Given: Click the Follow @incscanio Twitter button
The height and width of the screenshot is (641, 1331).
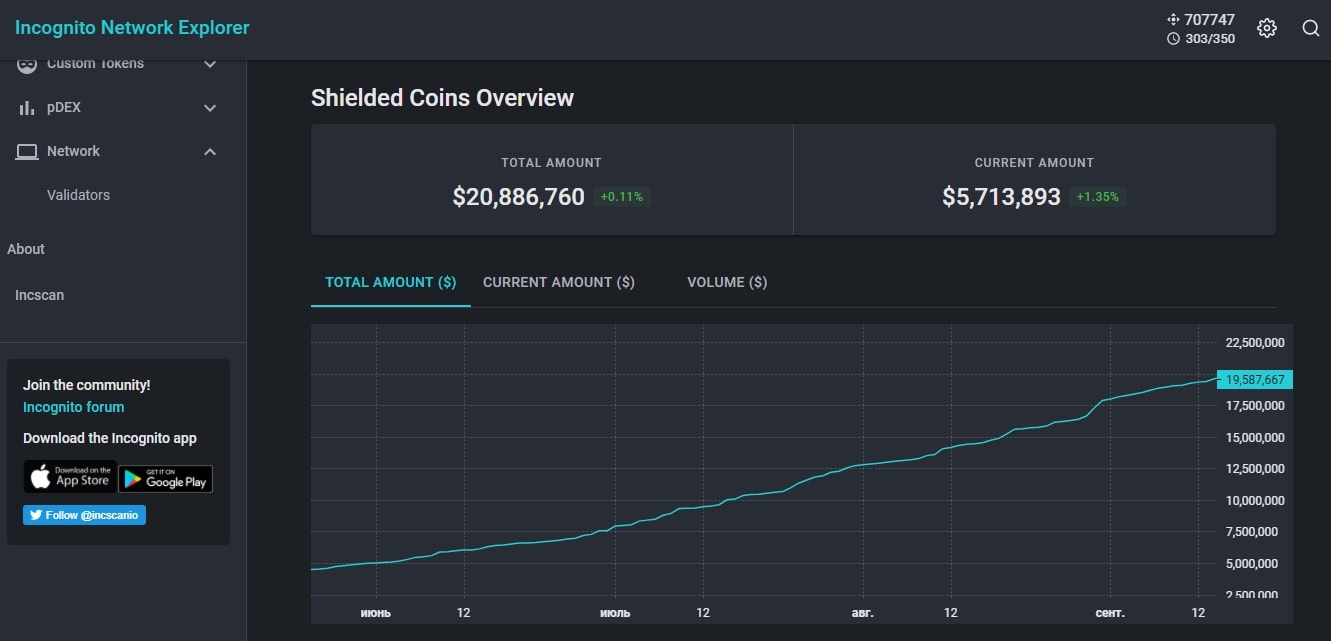Looking at the screenshot, I should [84, 515].
